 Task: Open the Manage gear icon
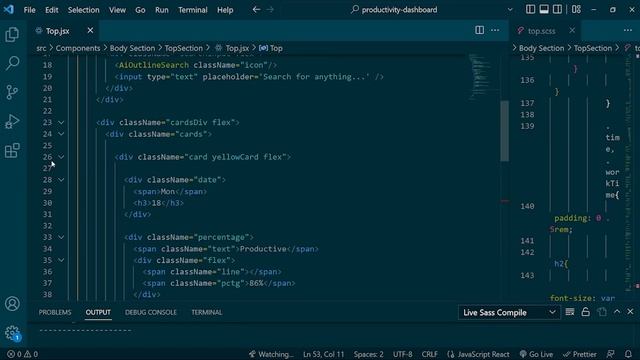pos(12,333)
